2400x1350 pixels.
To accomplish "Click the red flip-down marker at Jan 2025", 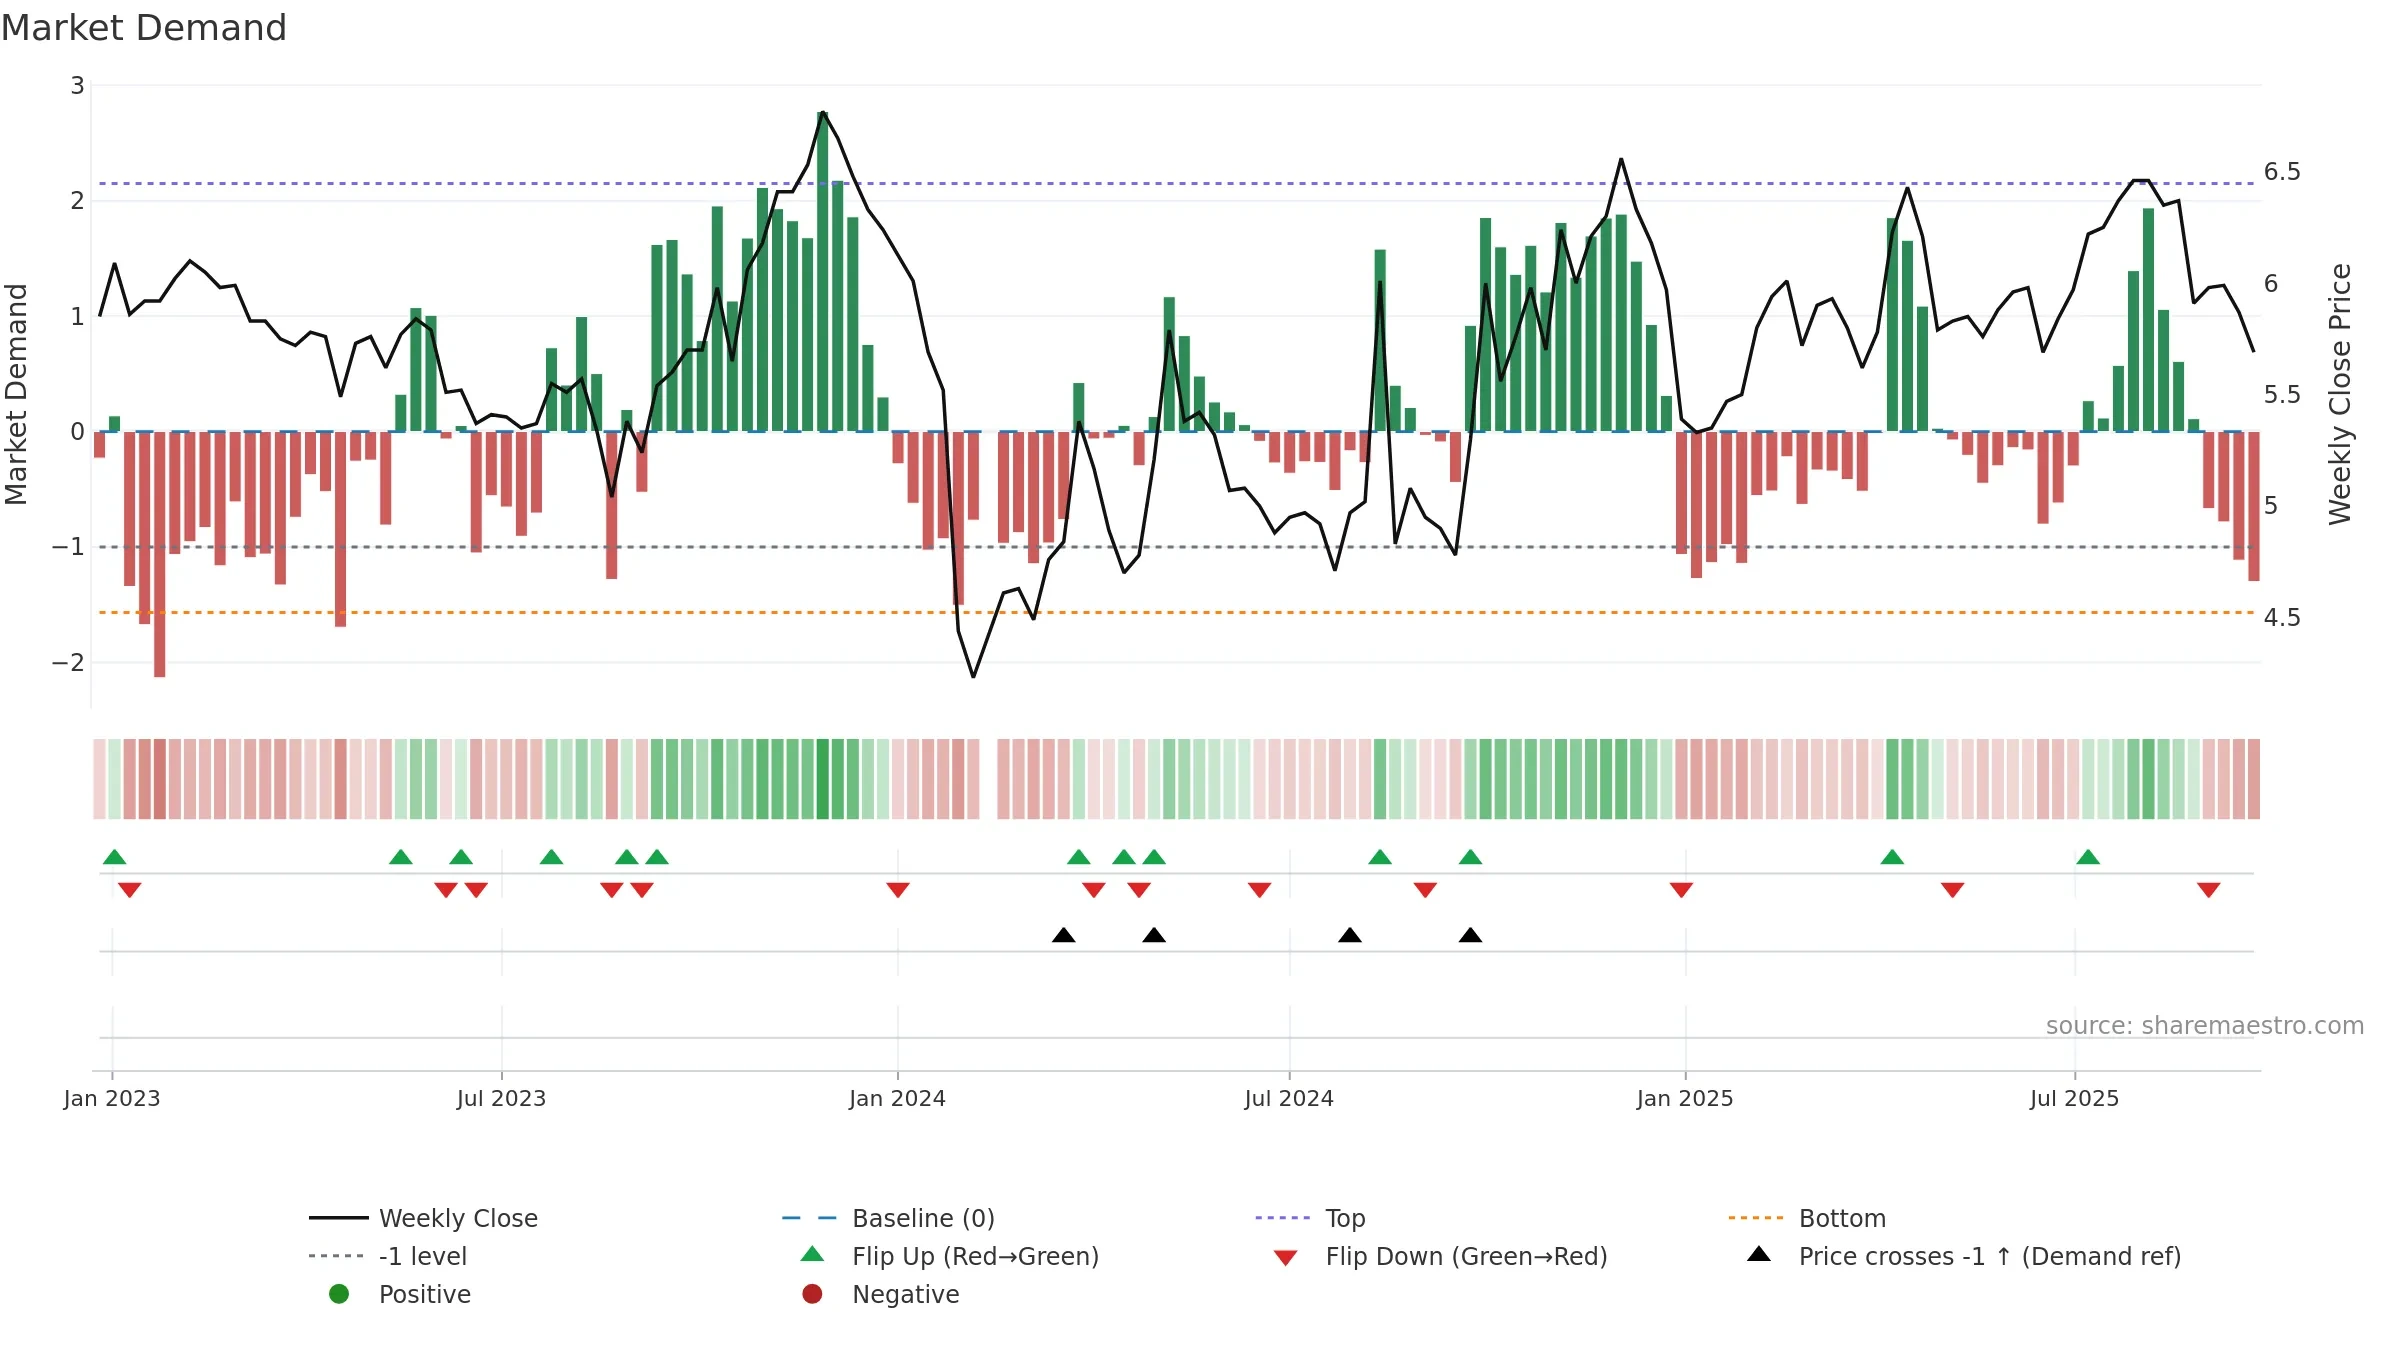I will pyautogui.click(x=1681, y=890).
